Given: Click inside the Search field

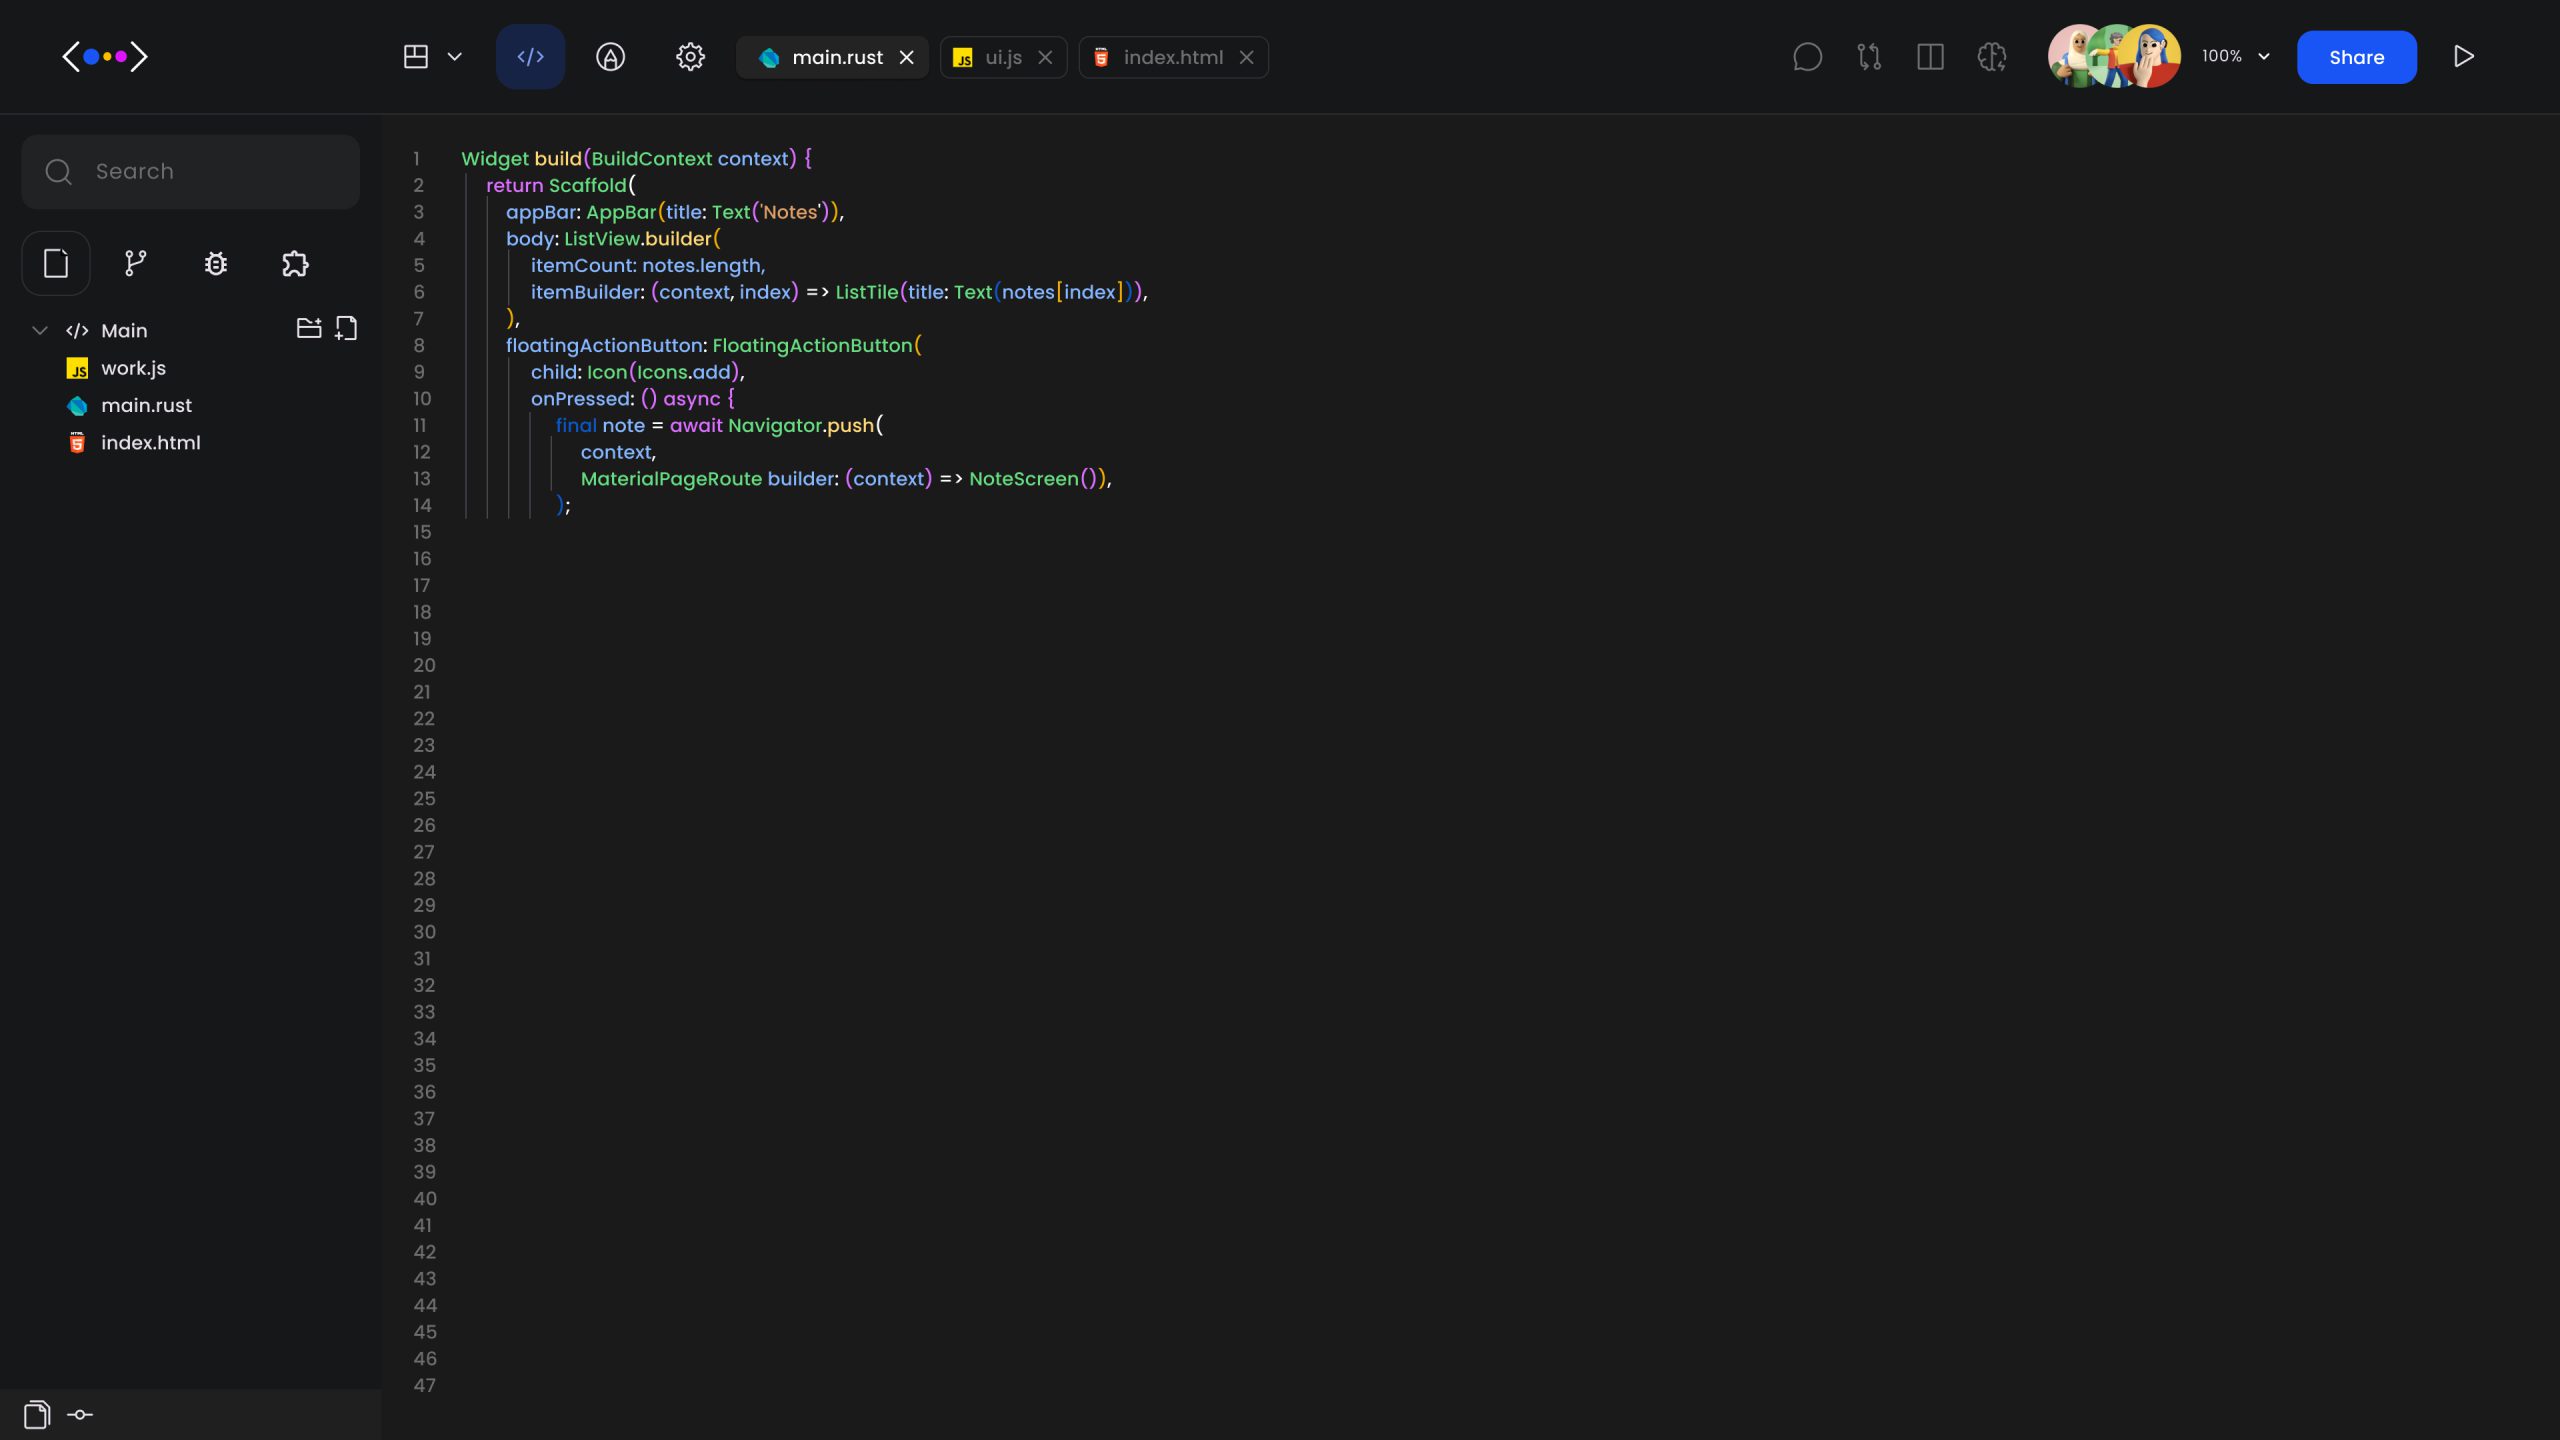Looking at the screenshot, I should pos(190,171).
